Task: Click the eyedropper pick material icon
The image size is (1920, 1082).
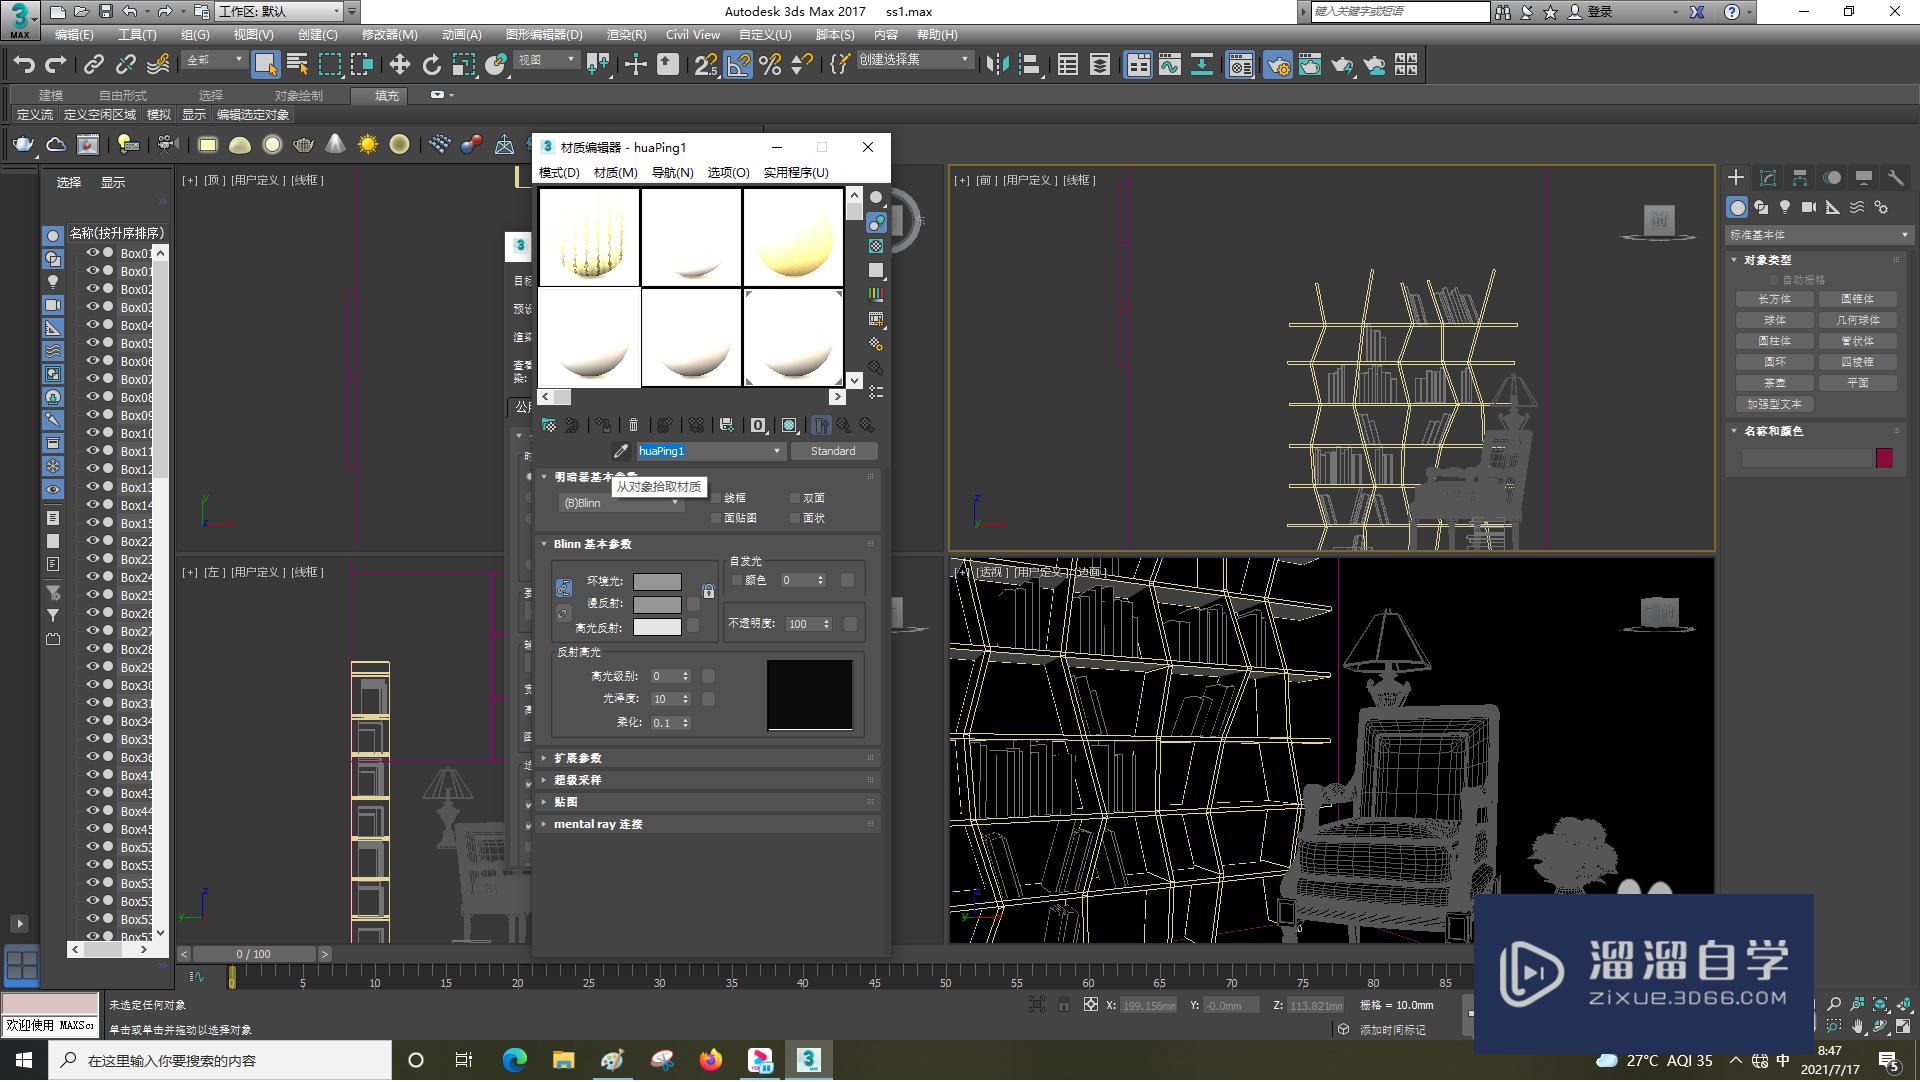Action: (620, 452)
